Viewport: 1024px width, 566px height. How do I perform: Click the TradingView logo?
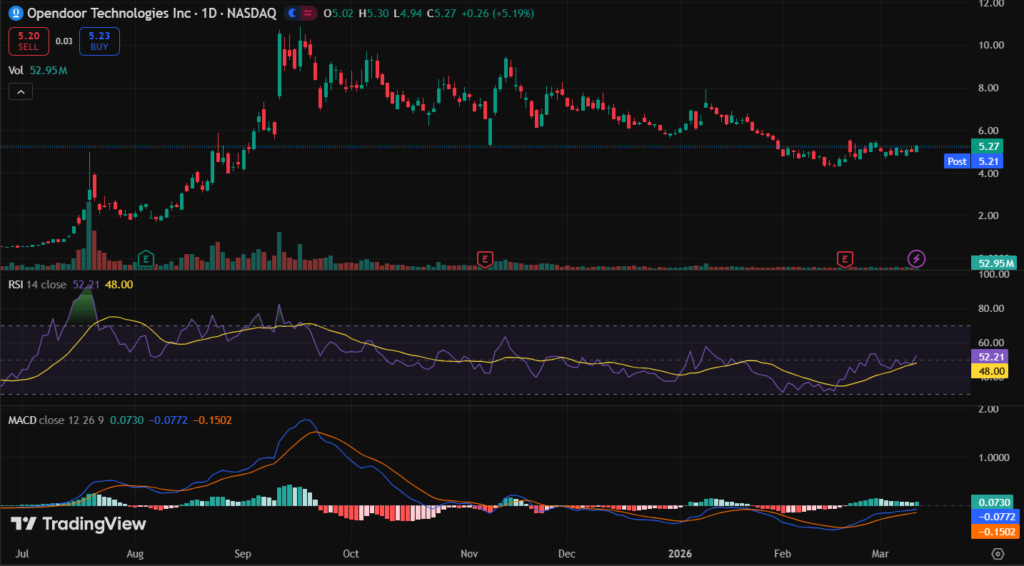pyautogui.click(x=78, y=523)
